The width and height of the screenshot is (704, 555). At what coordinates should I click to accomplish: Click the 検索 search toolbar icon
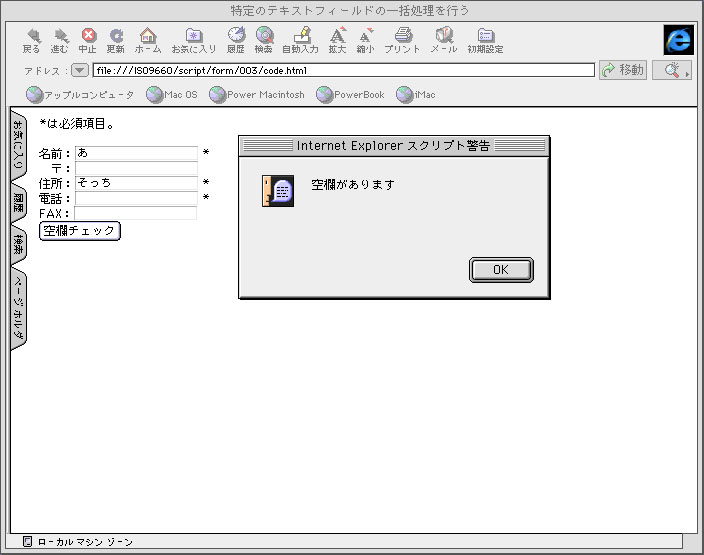tap(264, 40)
